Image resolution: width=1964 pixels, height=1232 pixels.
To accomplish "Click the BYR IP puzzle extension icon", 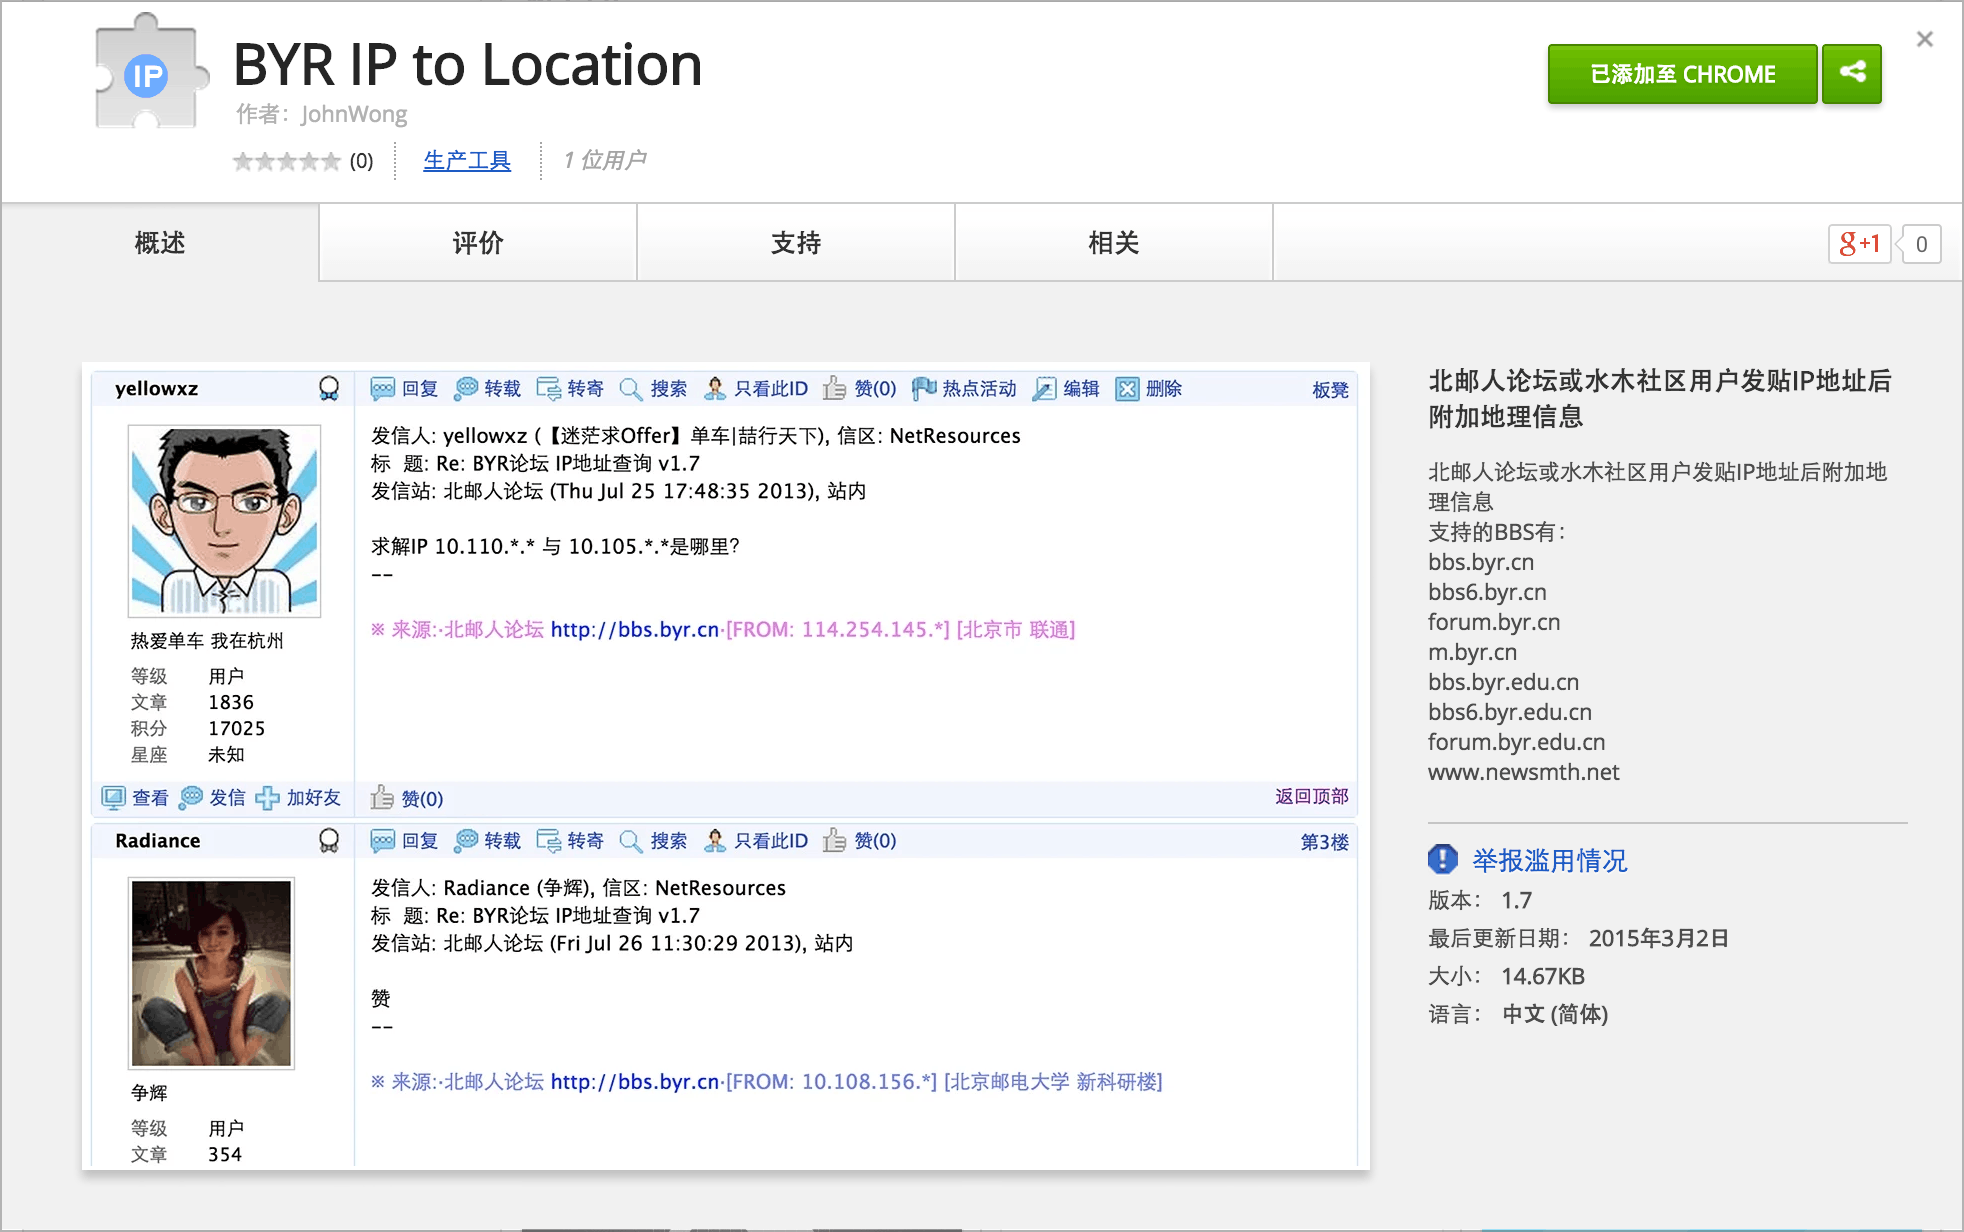I will tap(148, 74).
